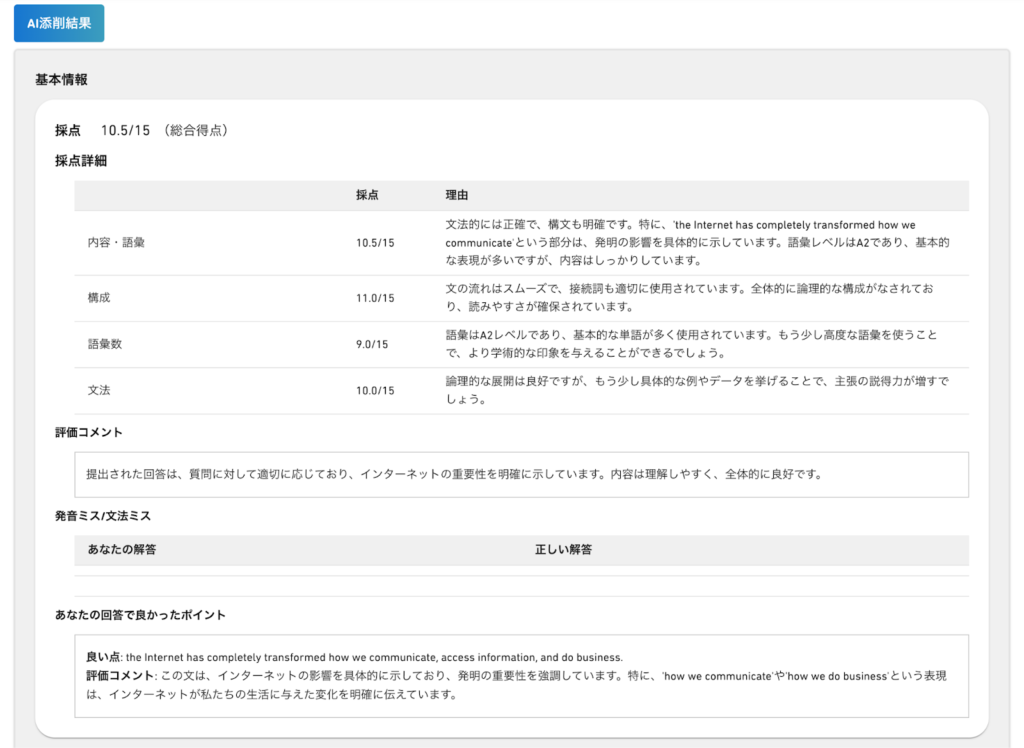This screenshot has height=748, width=1024.
Task: Click the 正しい解答 column header
Action: (563, 550)
